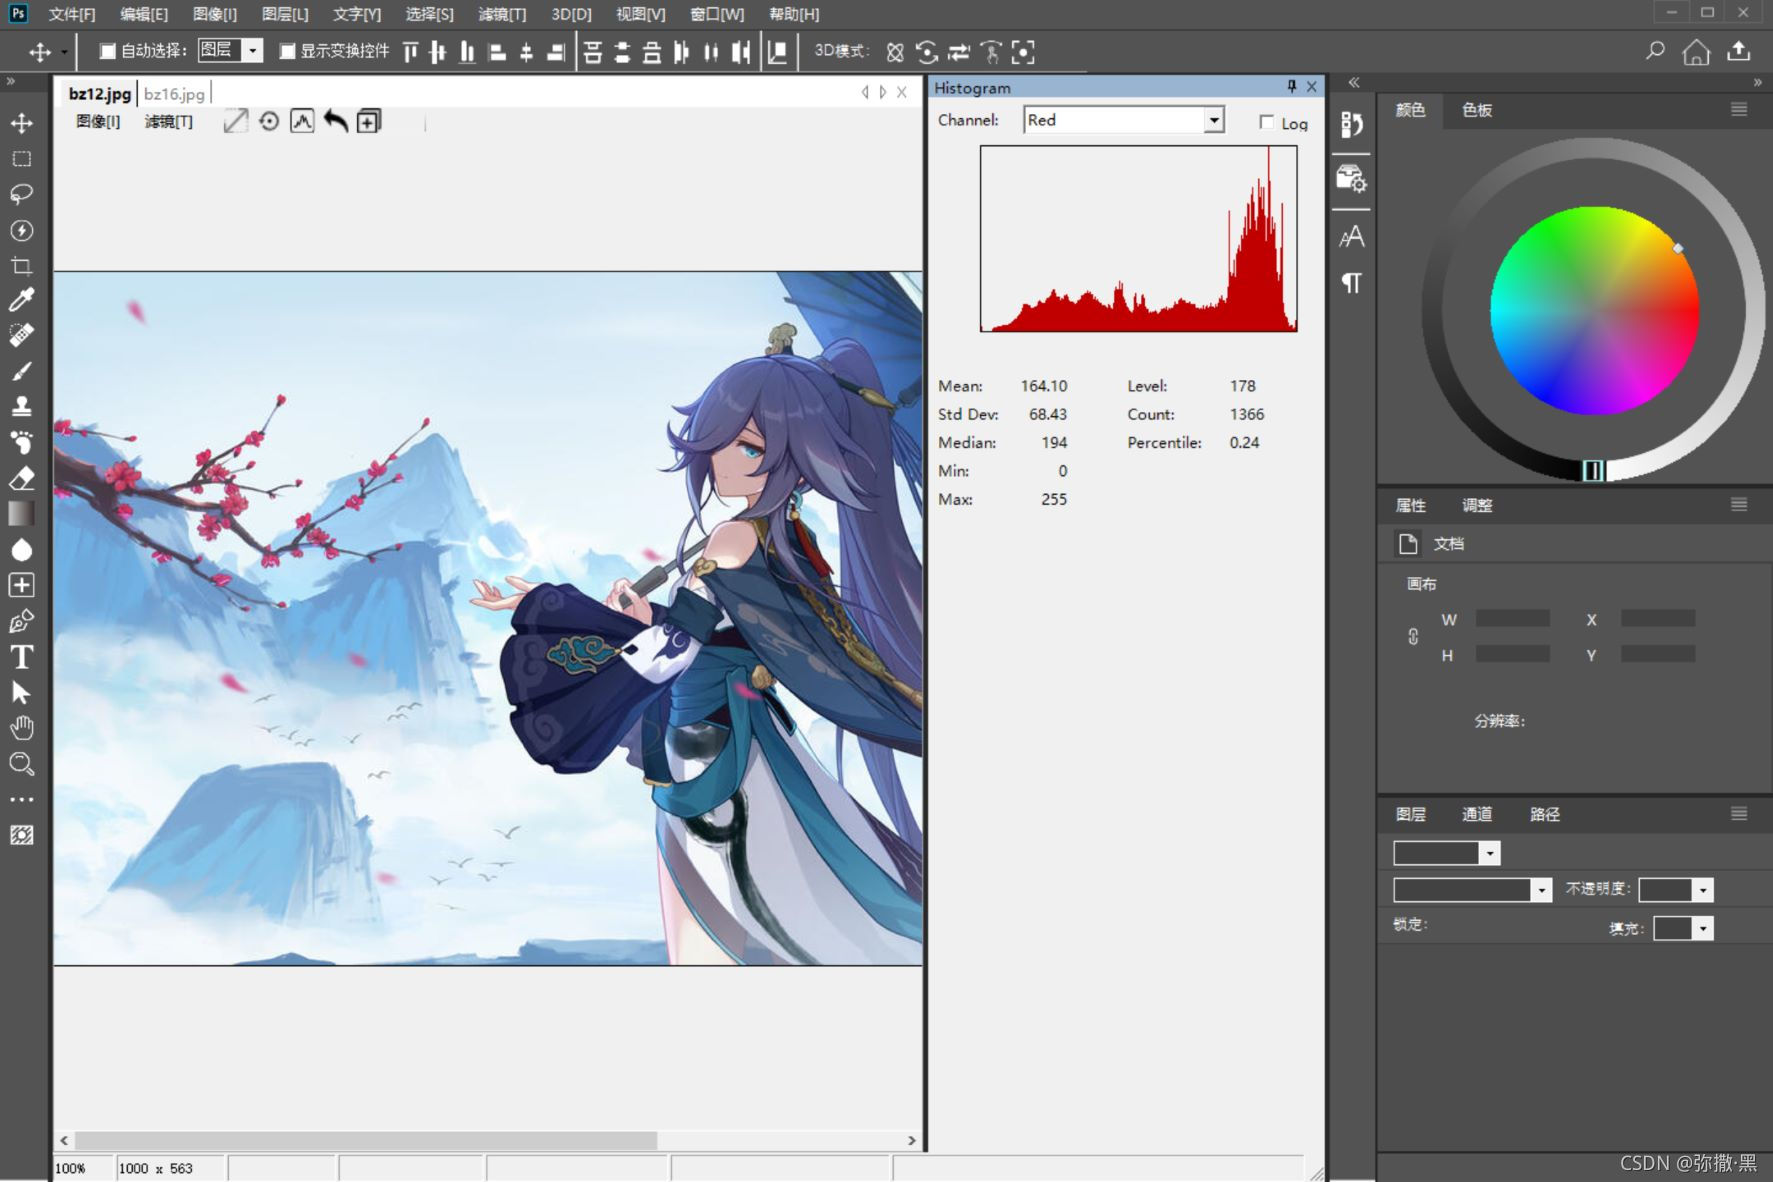Viewport: 1773px width, 1182px height.
Task: Switch to the Channels (通道) tab
Action: coord(1477,814)
